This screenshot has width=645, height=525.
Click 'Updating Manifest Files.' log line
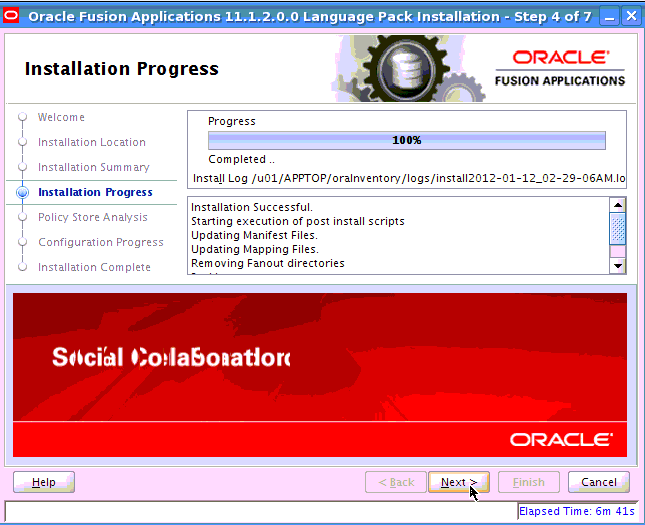pos(254,235)
